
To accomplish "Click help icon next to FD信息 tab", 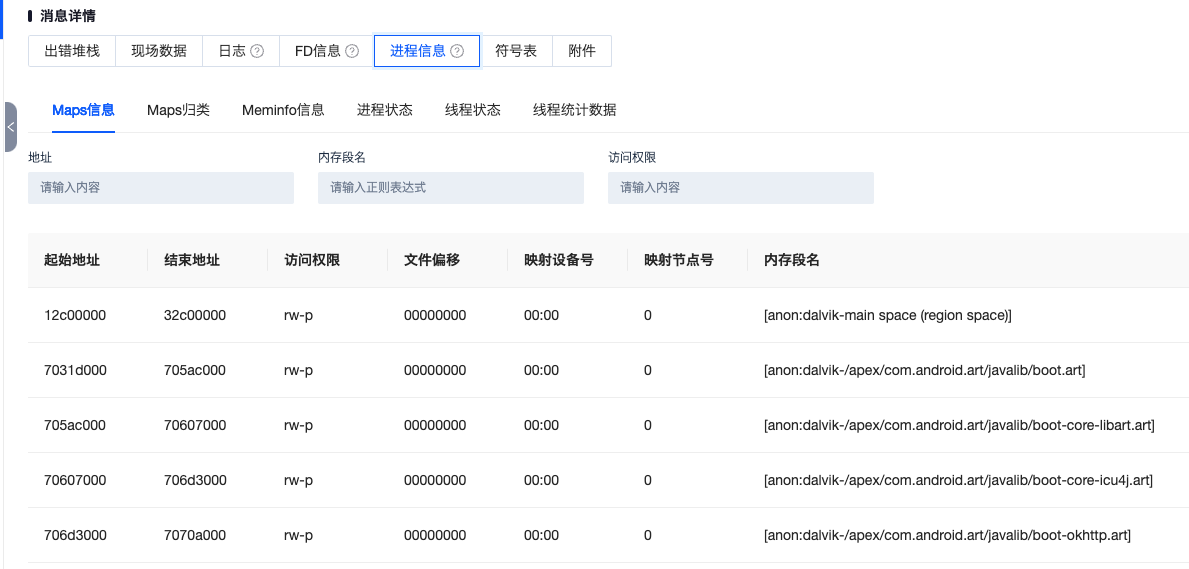I will point(352,51).
